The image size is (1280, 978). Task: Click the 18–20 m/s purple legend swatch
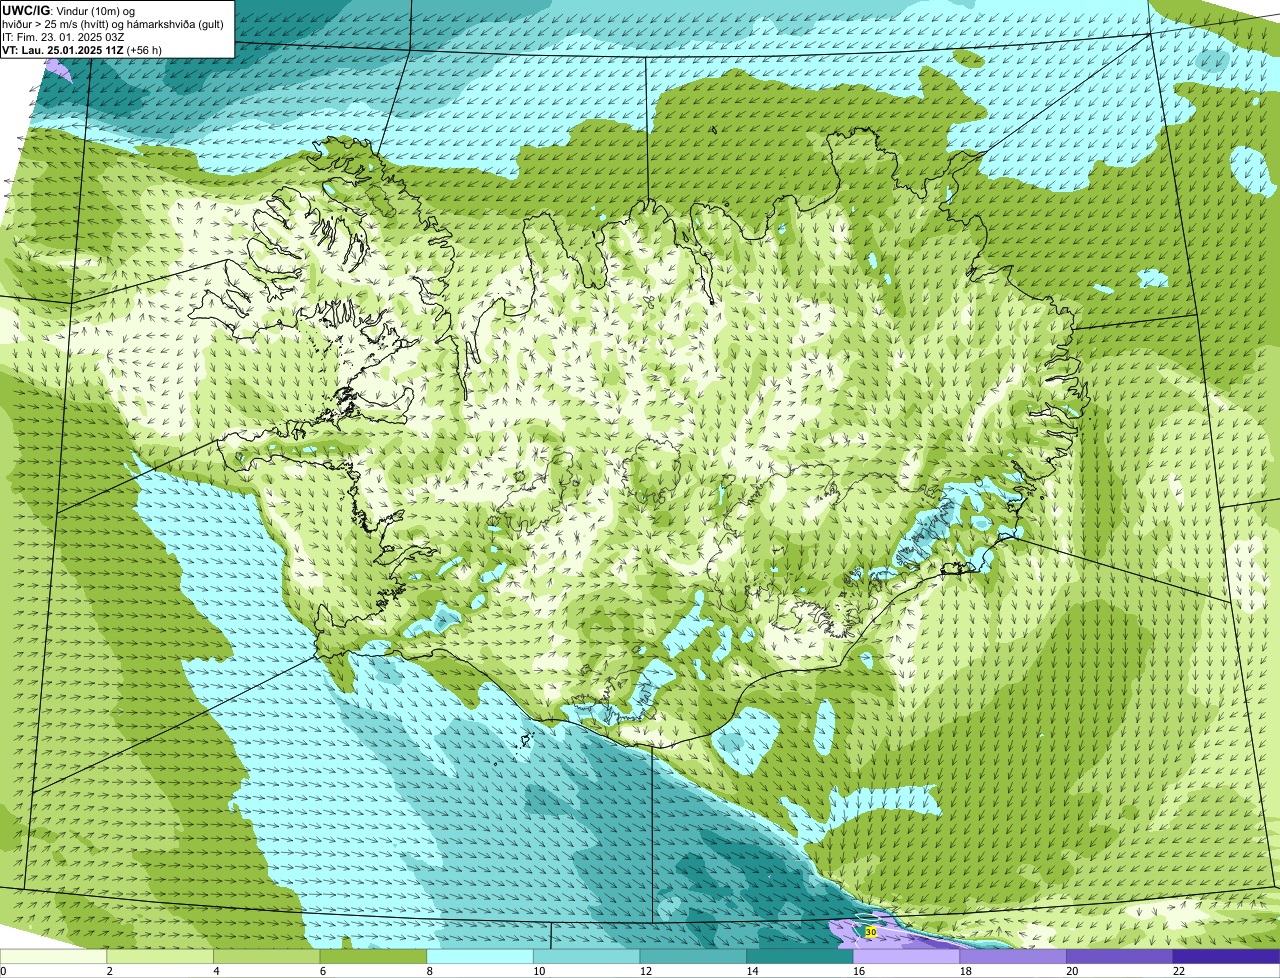[x=1013, y=956]
